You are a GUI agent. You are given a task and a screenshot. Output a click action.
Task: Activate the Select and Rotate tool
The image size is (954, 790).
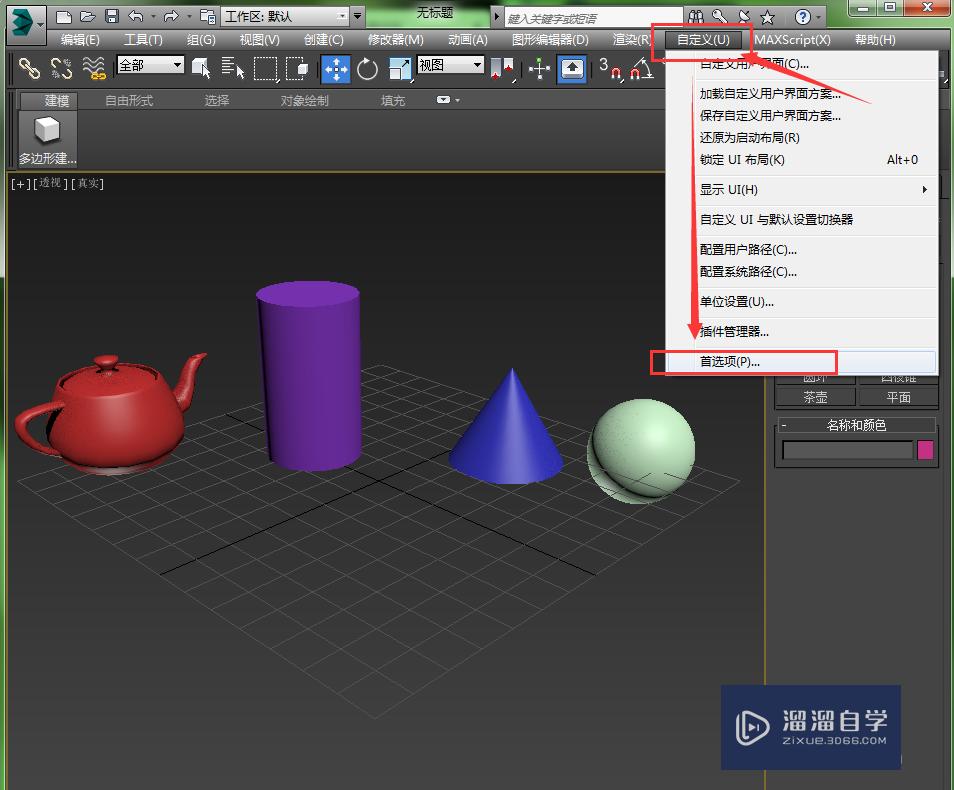click(x=368, y=68)
